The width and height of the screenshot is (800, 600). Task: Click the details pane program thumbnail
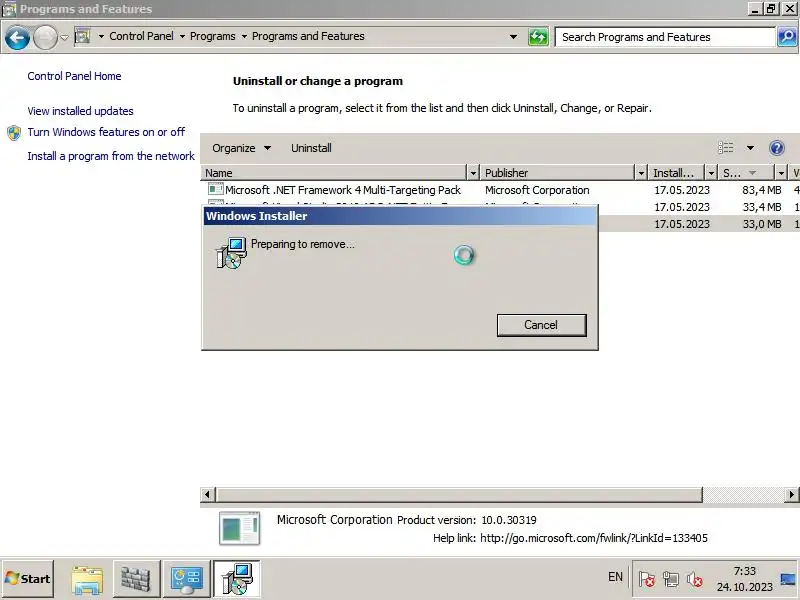[x=239, y=529]
